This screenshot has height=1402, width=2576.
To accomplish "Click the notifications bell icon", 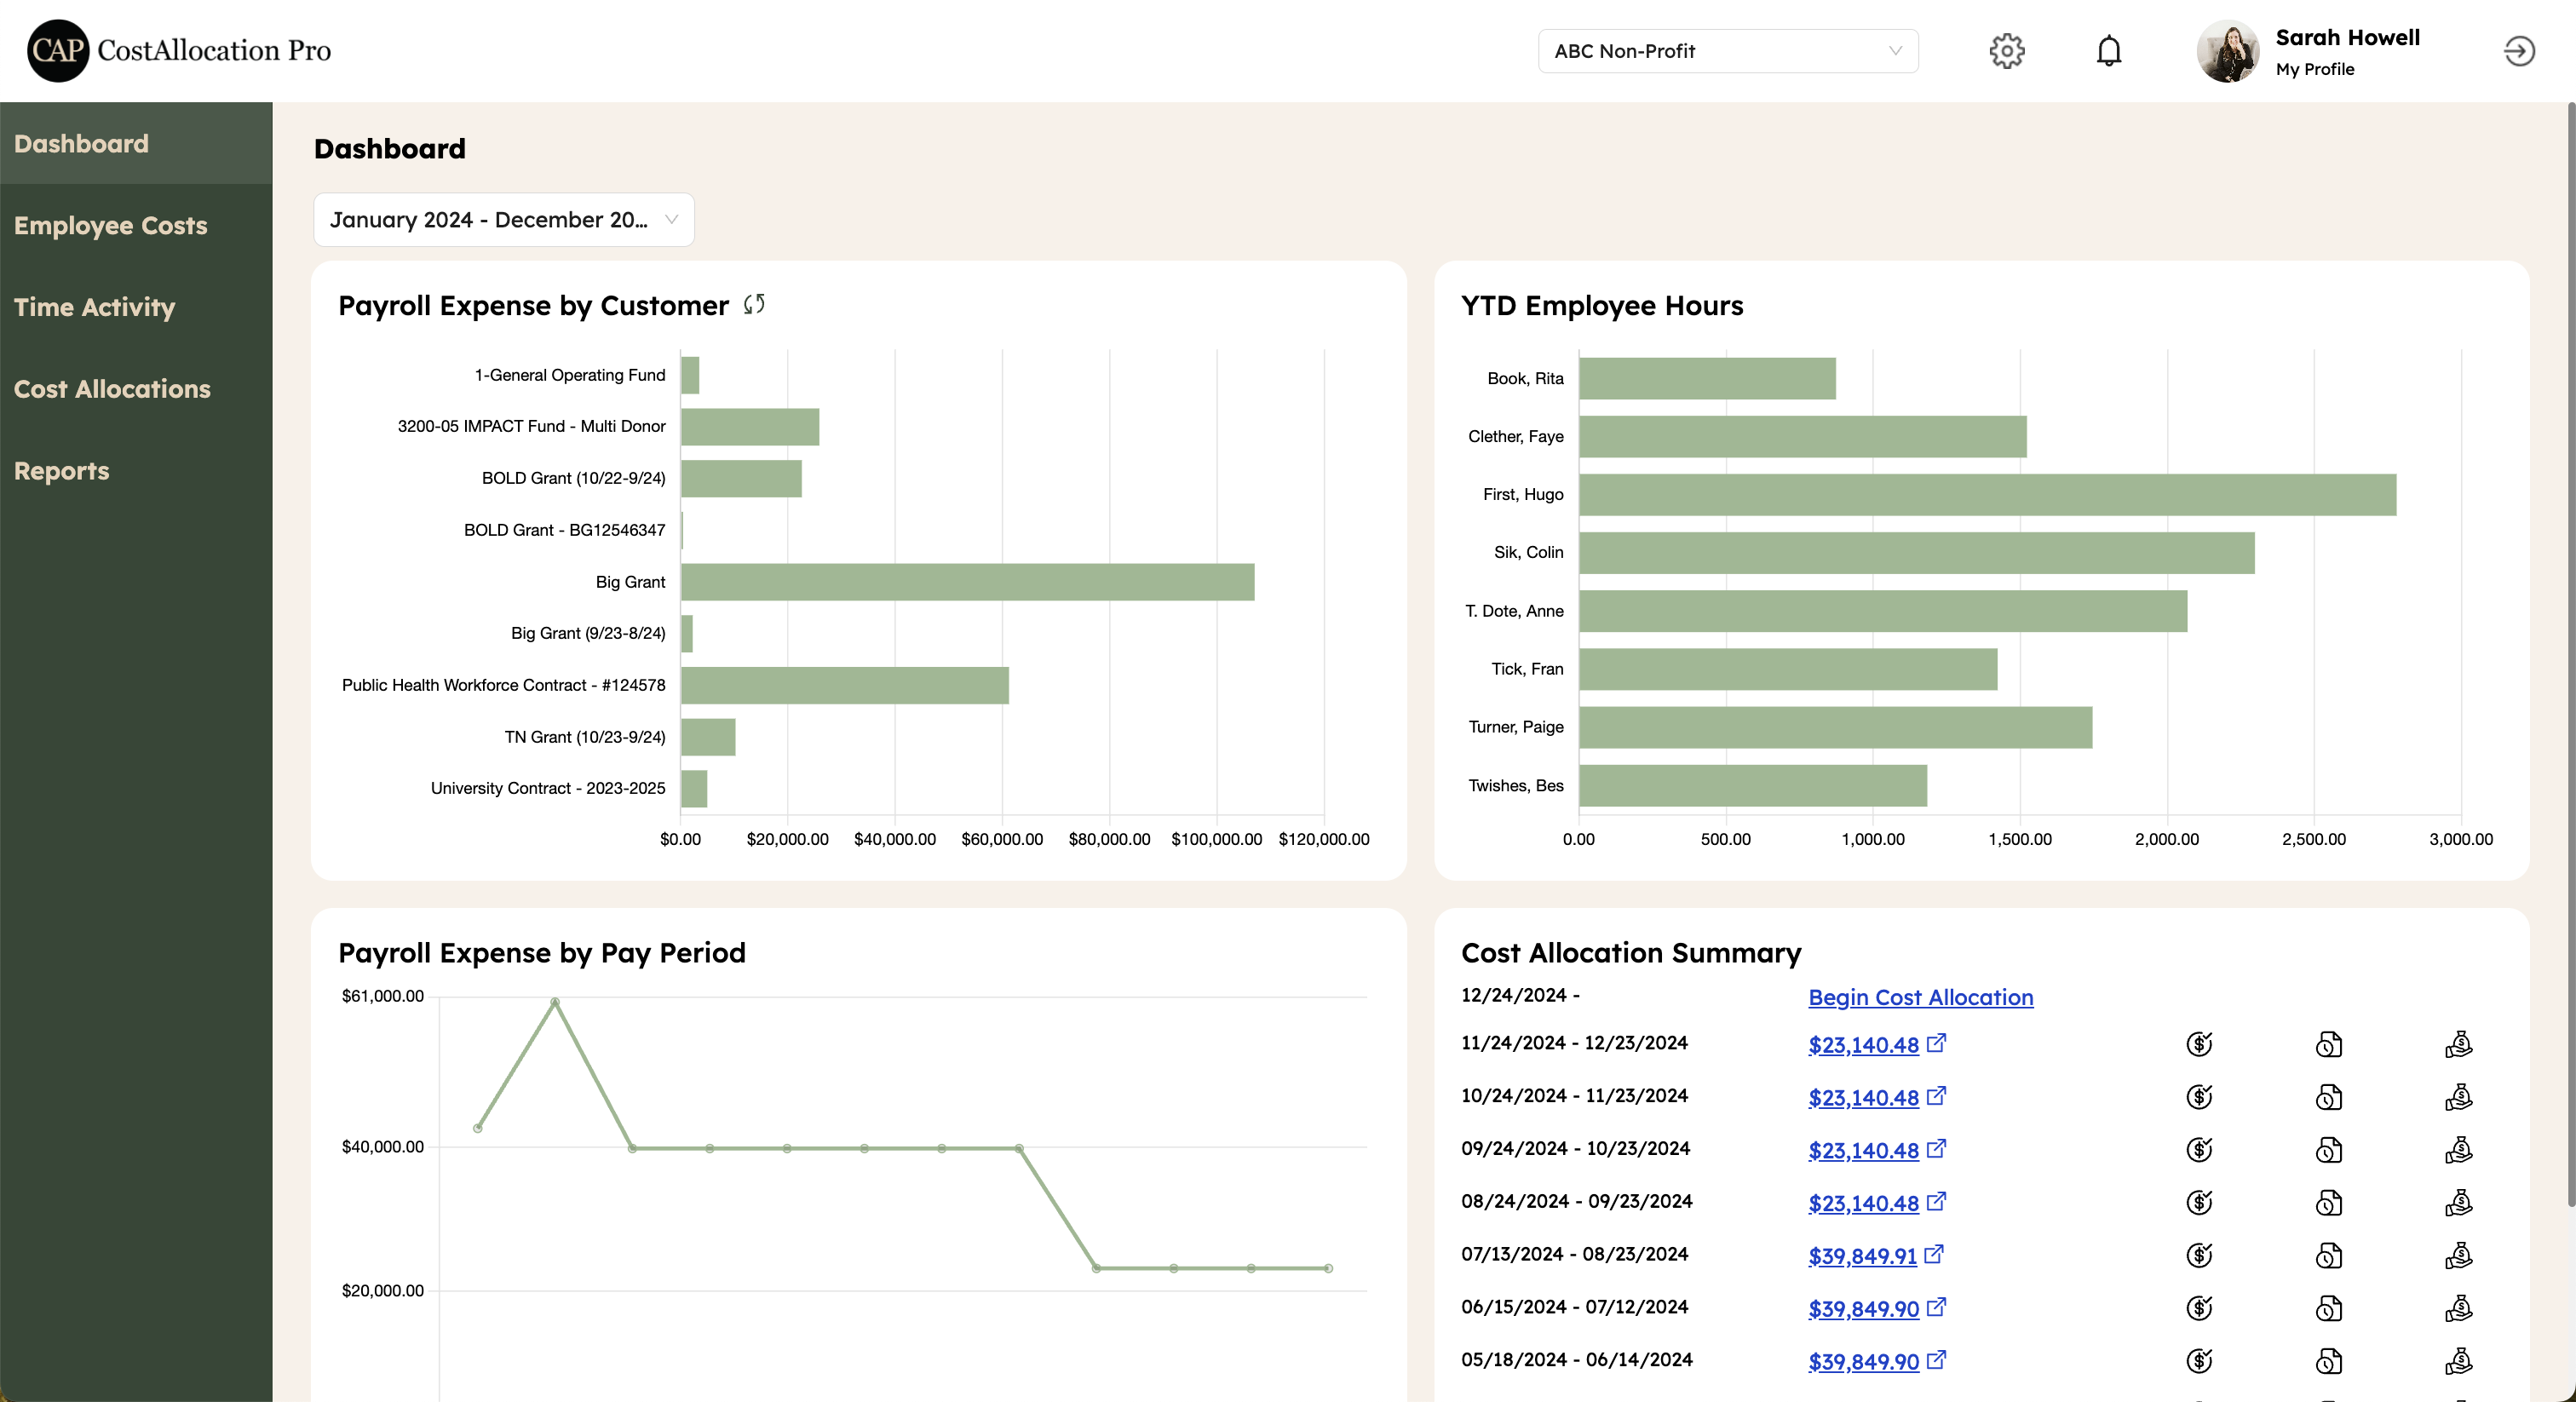I will tap(2108, 51).
